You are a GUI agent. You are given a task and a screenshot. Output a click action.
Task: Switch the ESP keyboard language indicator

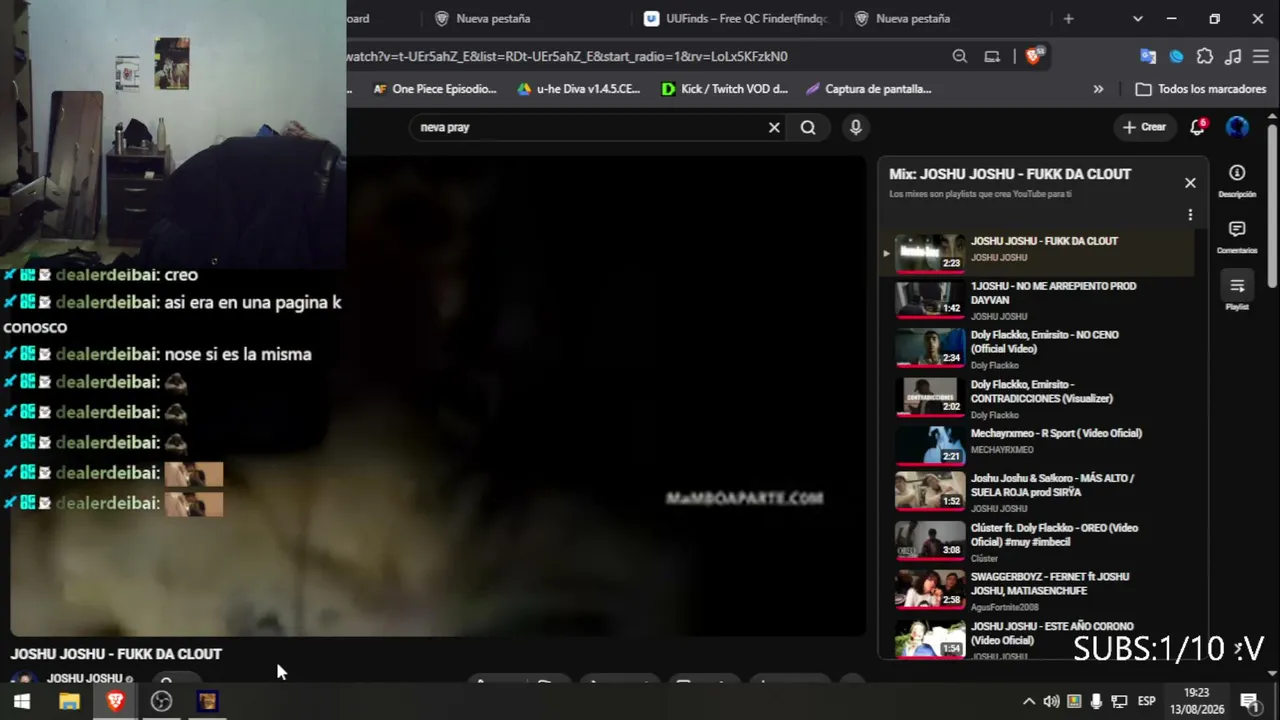click(x=1147, y=701)
